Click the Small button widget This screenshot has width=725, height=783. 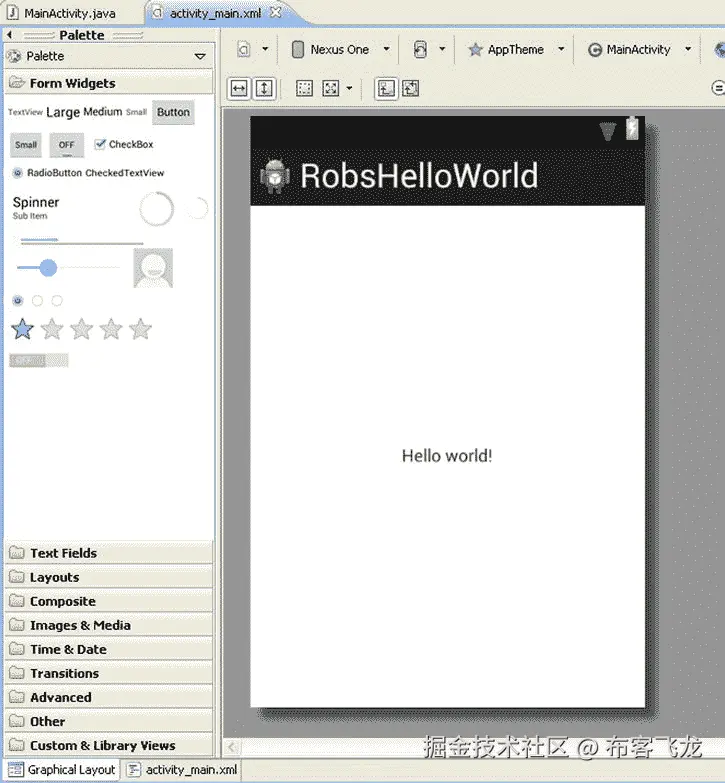pyautogui.click(x=26, y=145)
